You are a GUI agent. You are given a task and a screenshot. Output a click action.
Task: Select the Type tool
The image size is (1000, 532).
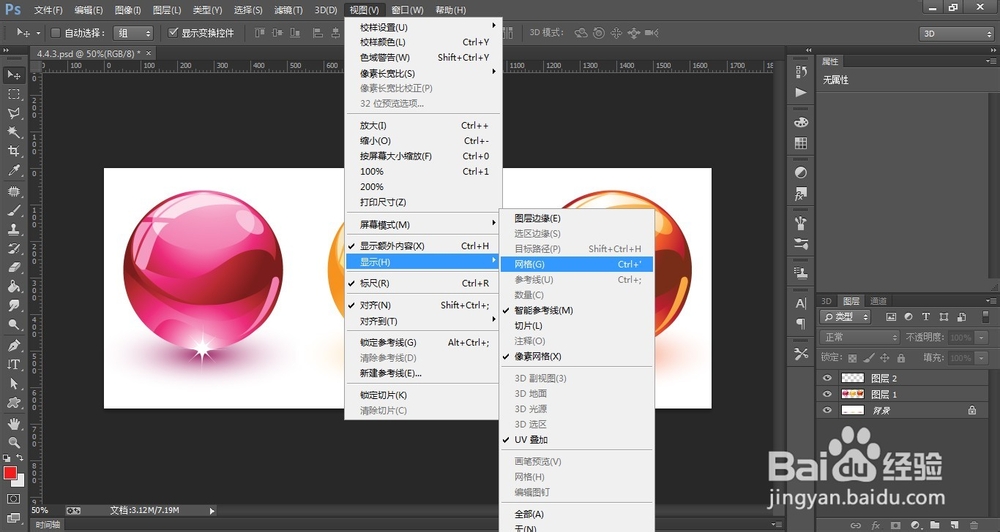pyautogui.click(x=13, y=365)
